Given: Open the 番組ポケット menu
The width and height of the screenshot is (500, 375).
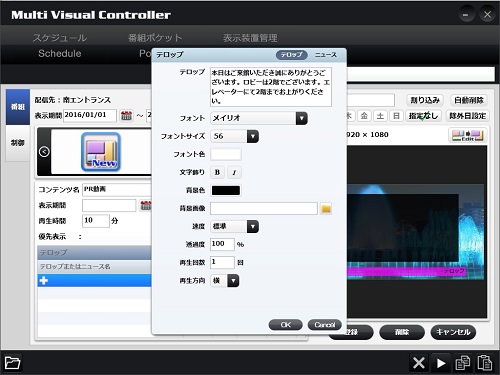Looking at the screenshot, I should click(155, 38).
